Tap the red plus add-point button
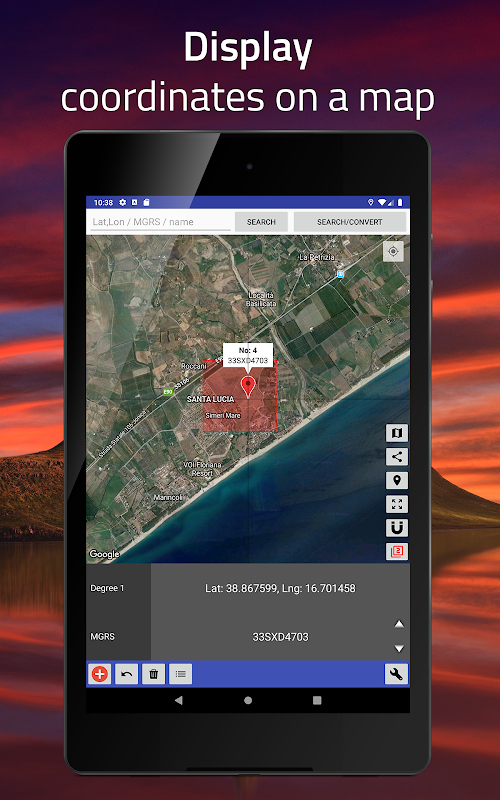This screenshot has width=500, height=800. (x=99, y=674)
